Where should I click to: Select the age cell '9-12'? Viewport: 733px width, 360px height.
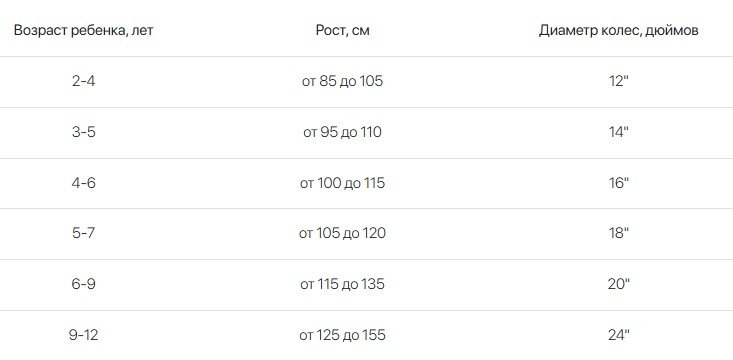click(x=84, y=335)
